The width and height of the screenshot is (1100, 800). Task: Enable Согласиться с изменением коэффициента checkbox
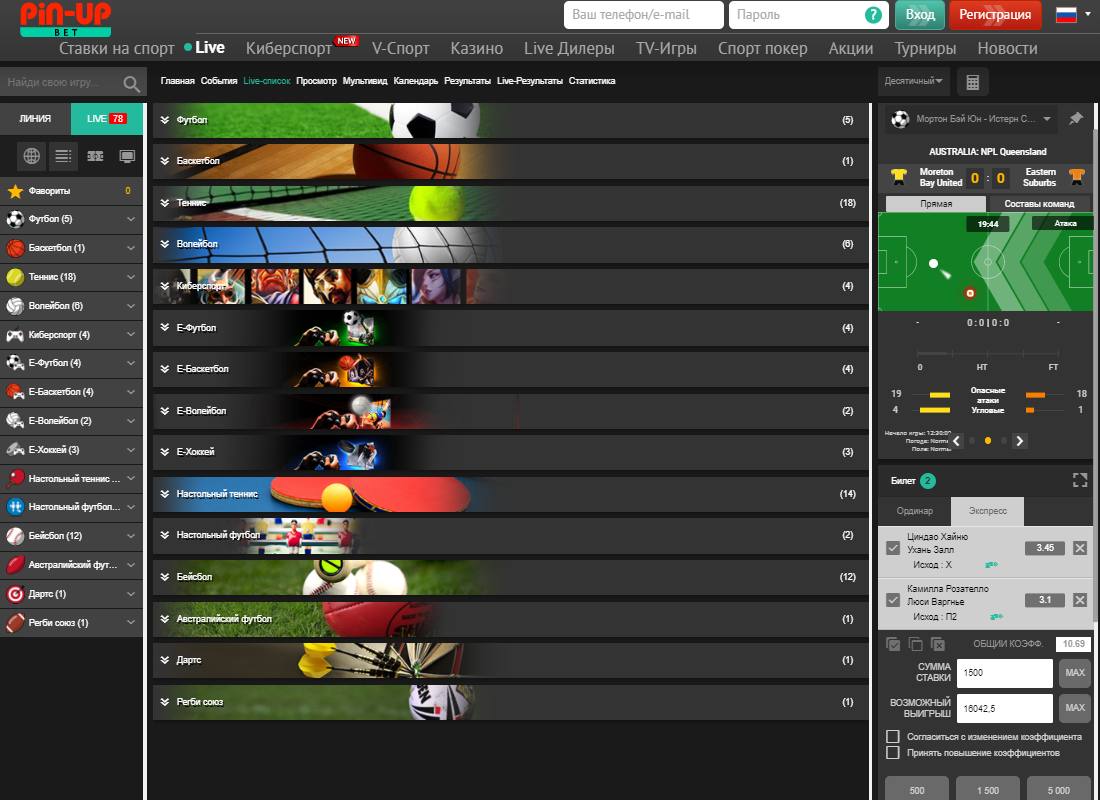point(893,737)
